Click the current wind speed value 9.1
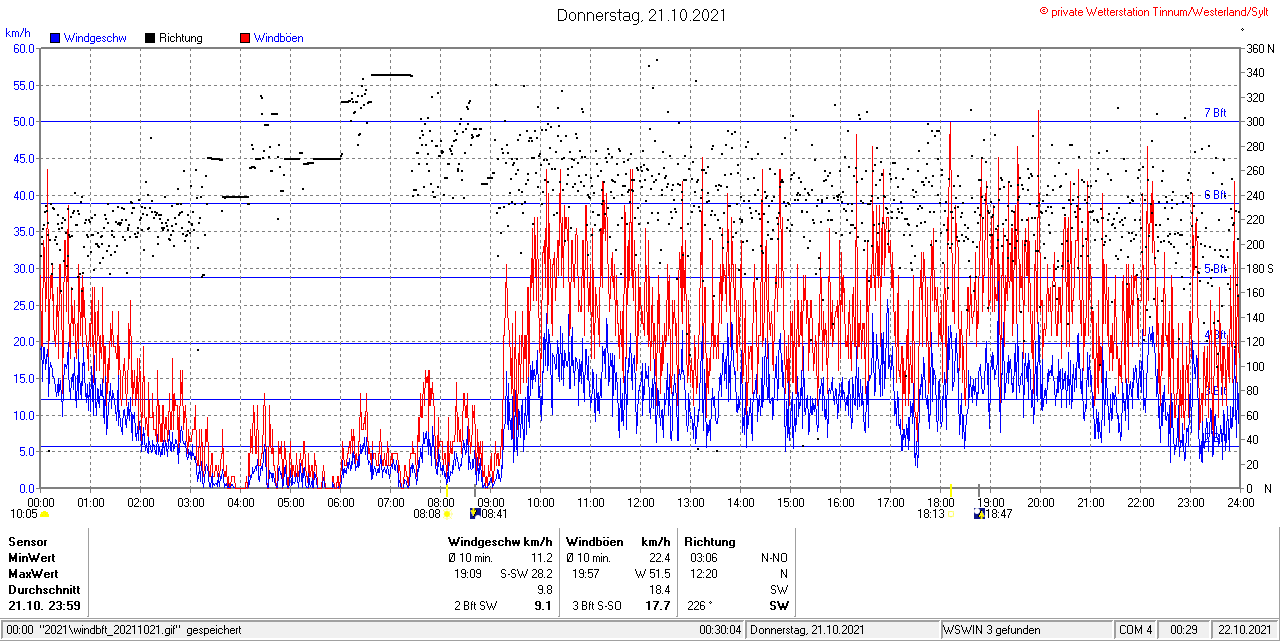1280x641 pixels. pyautogui.click(x=543, y=606)
